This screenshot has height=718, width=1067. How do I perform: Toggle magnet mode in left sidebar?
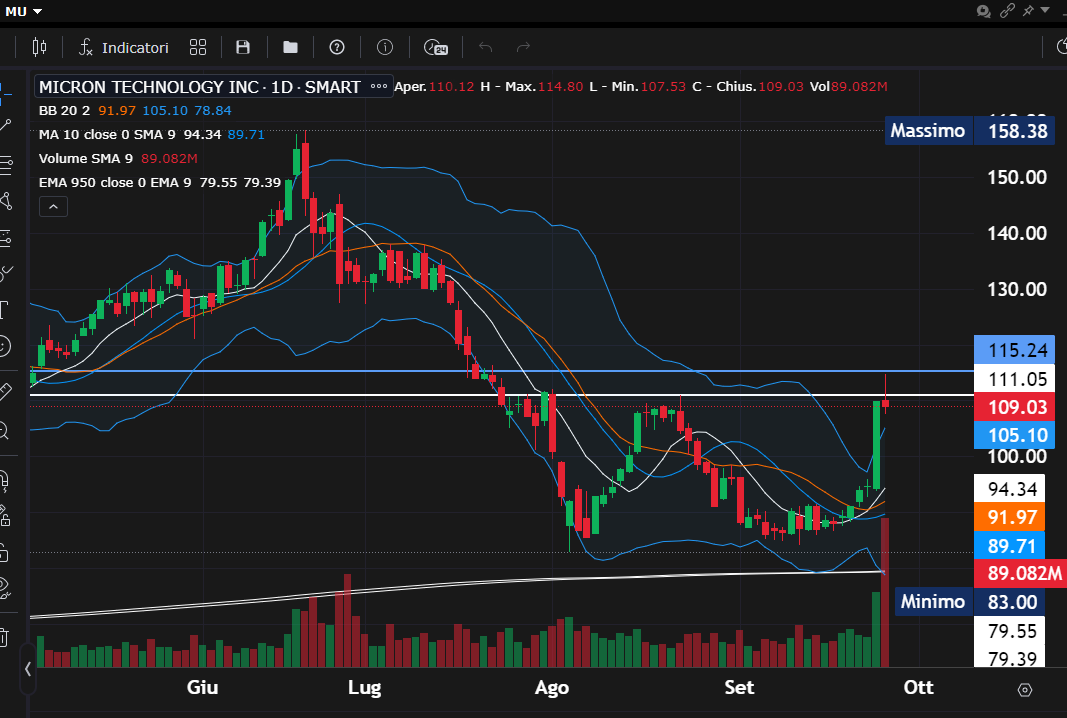5,481
